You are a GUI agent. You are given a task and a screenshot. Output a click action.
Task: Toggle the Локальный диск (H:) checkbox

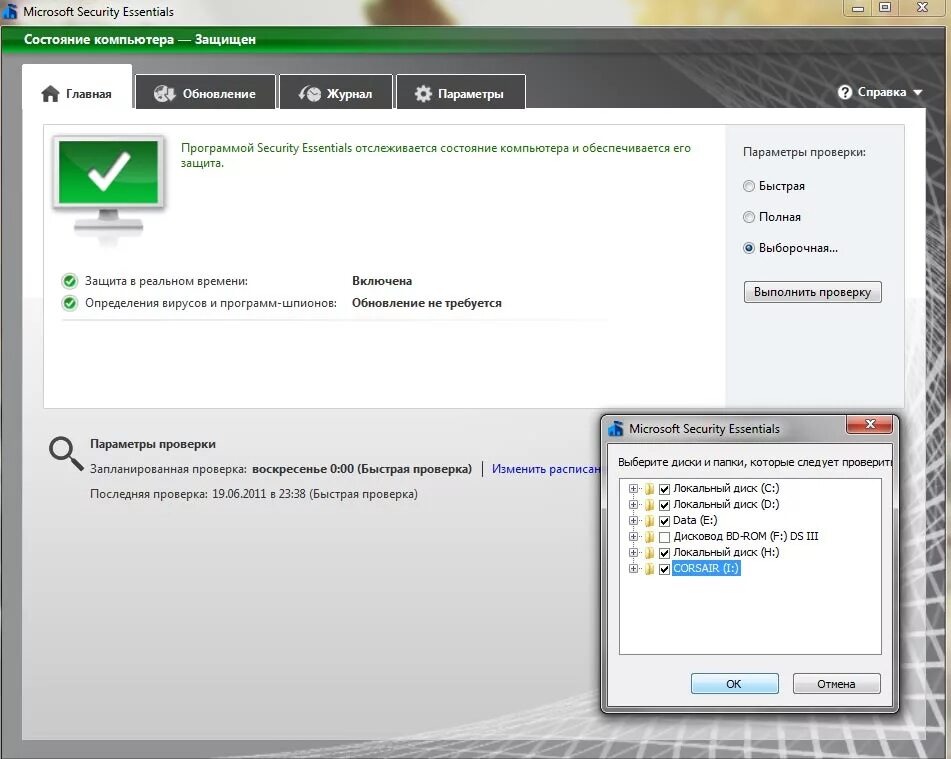[665, 553]
